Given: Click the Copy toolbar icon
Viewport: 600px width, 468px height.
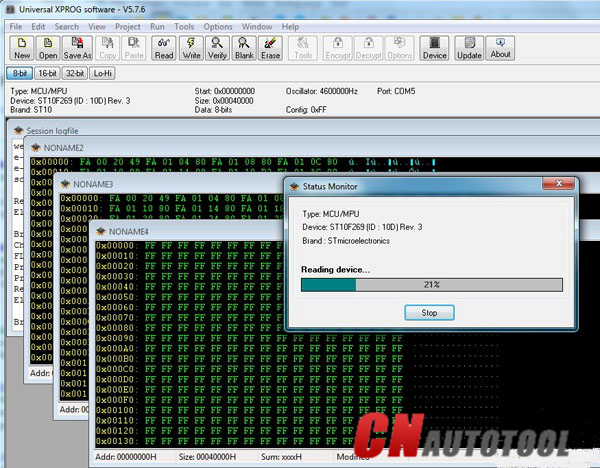Looking at the screenshot, I should coord(108,48).
